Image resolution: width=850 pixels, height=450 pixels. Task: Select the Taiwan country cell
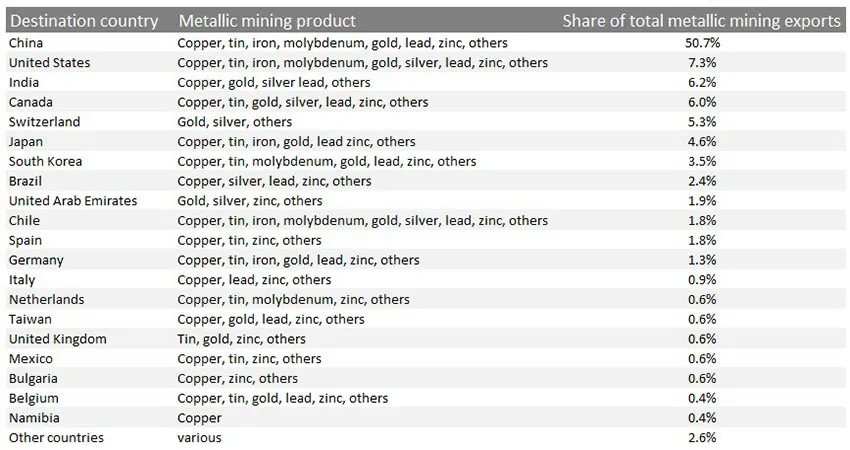point(30,319)
